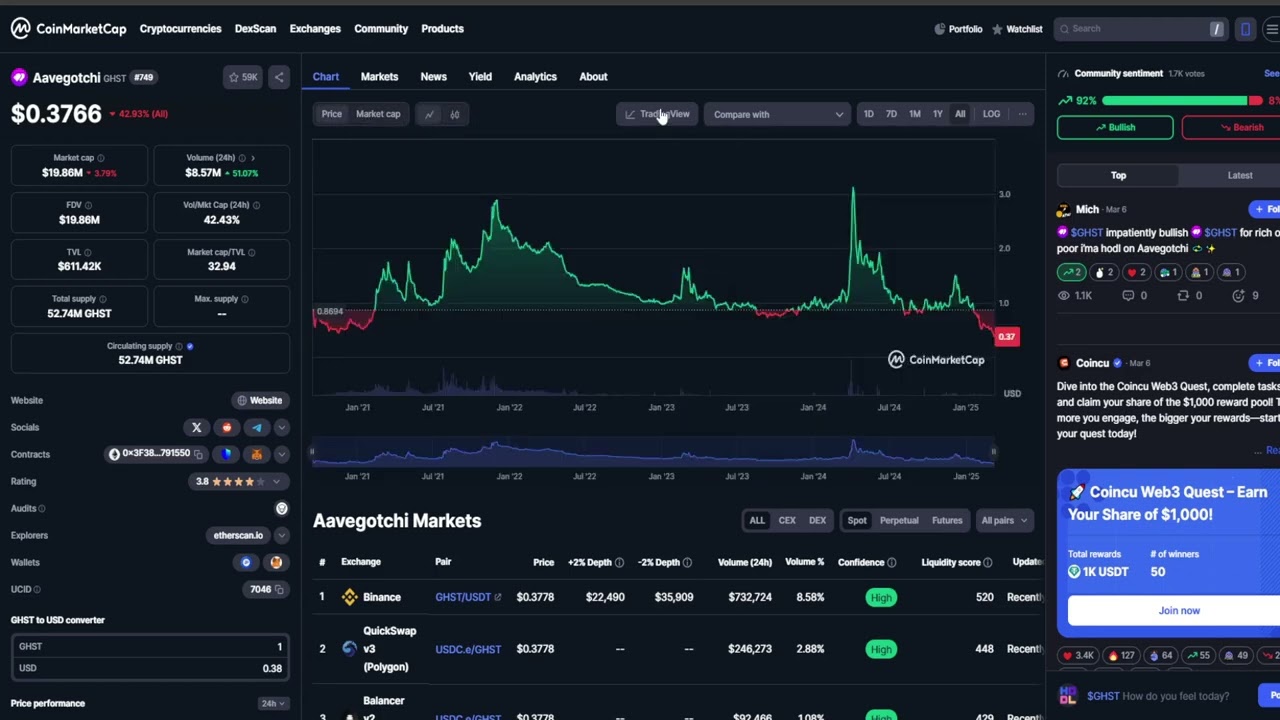The height and width of the screenshot is (720, 1280).
Task: Repost Mich's post
Action: point(1189,296)
